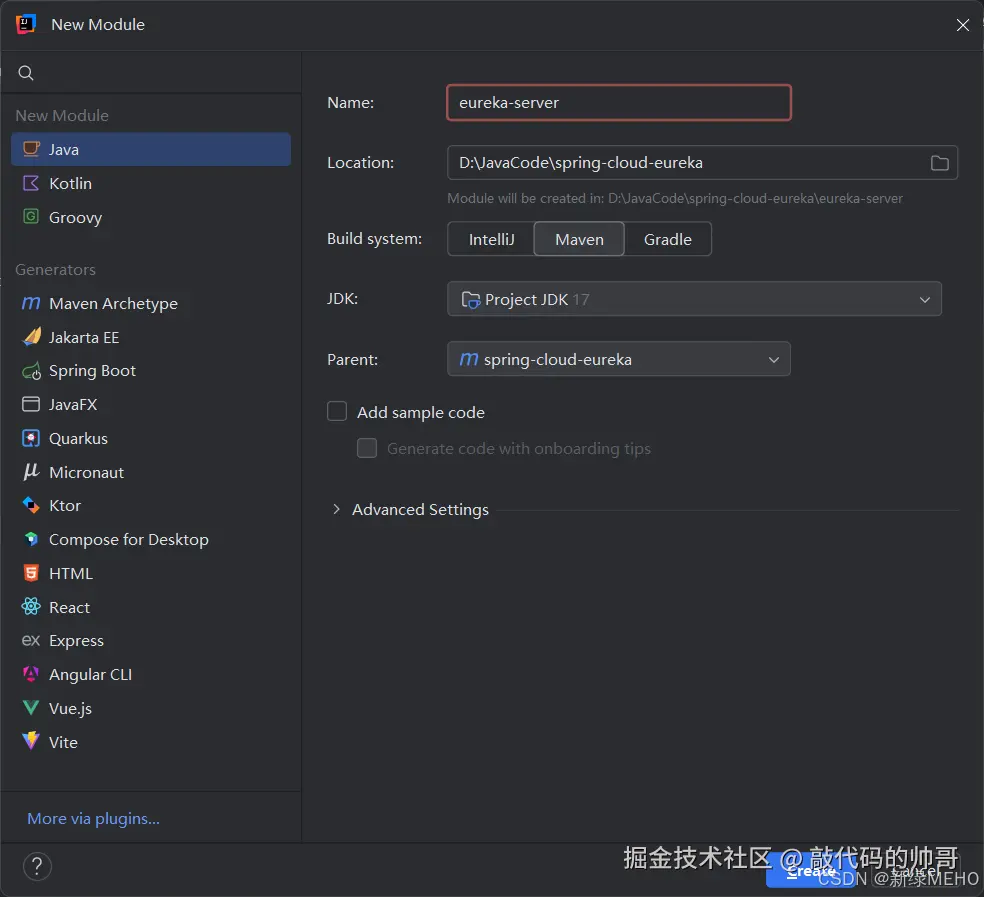
Task: Open the Quarkus generator
Action: click(x=151, y=438)
